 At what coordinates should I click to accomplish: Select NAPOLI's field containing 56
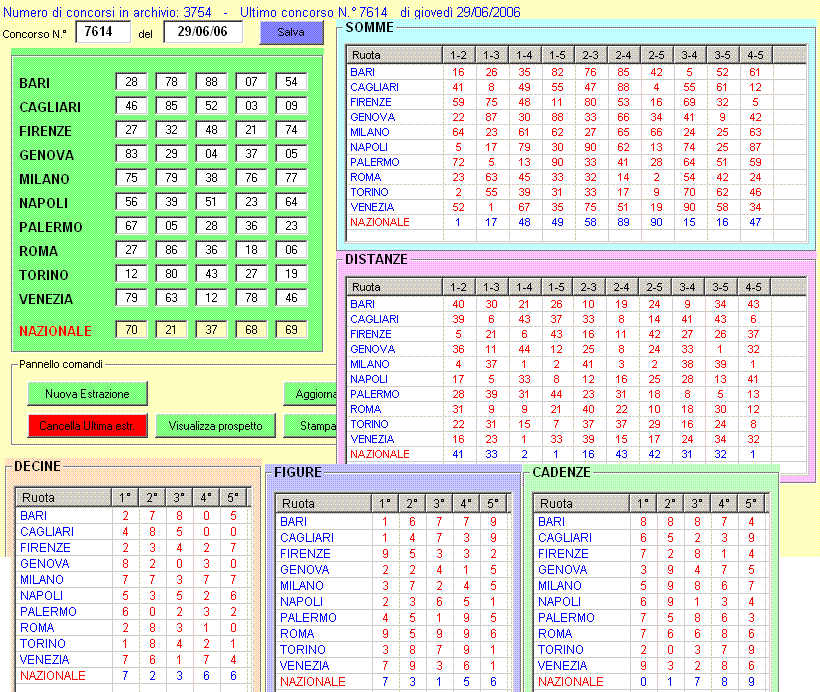coord(131,202)
